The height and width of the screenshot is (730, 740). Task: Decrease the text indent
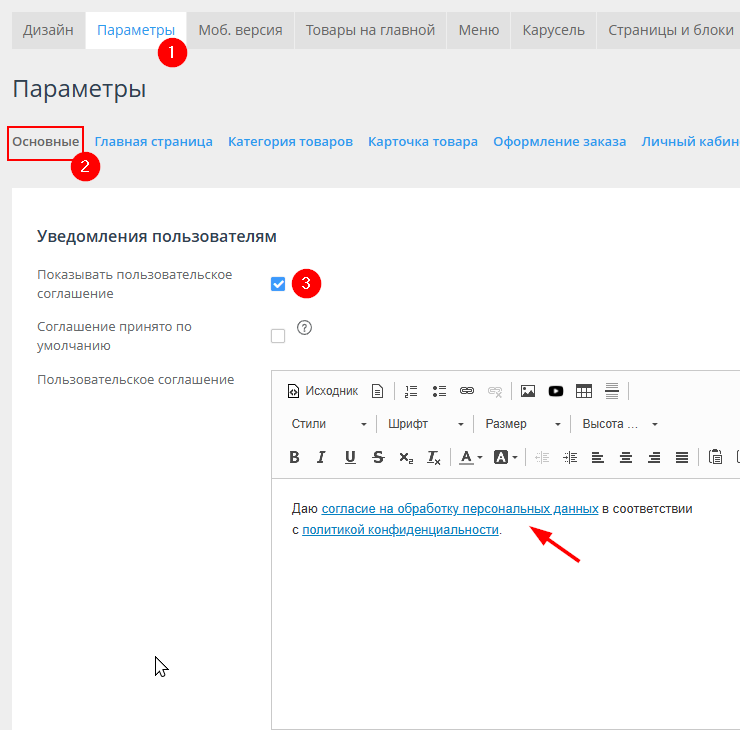click(x=542, y=457)
